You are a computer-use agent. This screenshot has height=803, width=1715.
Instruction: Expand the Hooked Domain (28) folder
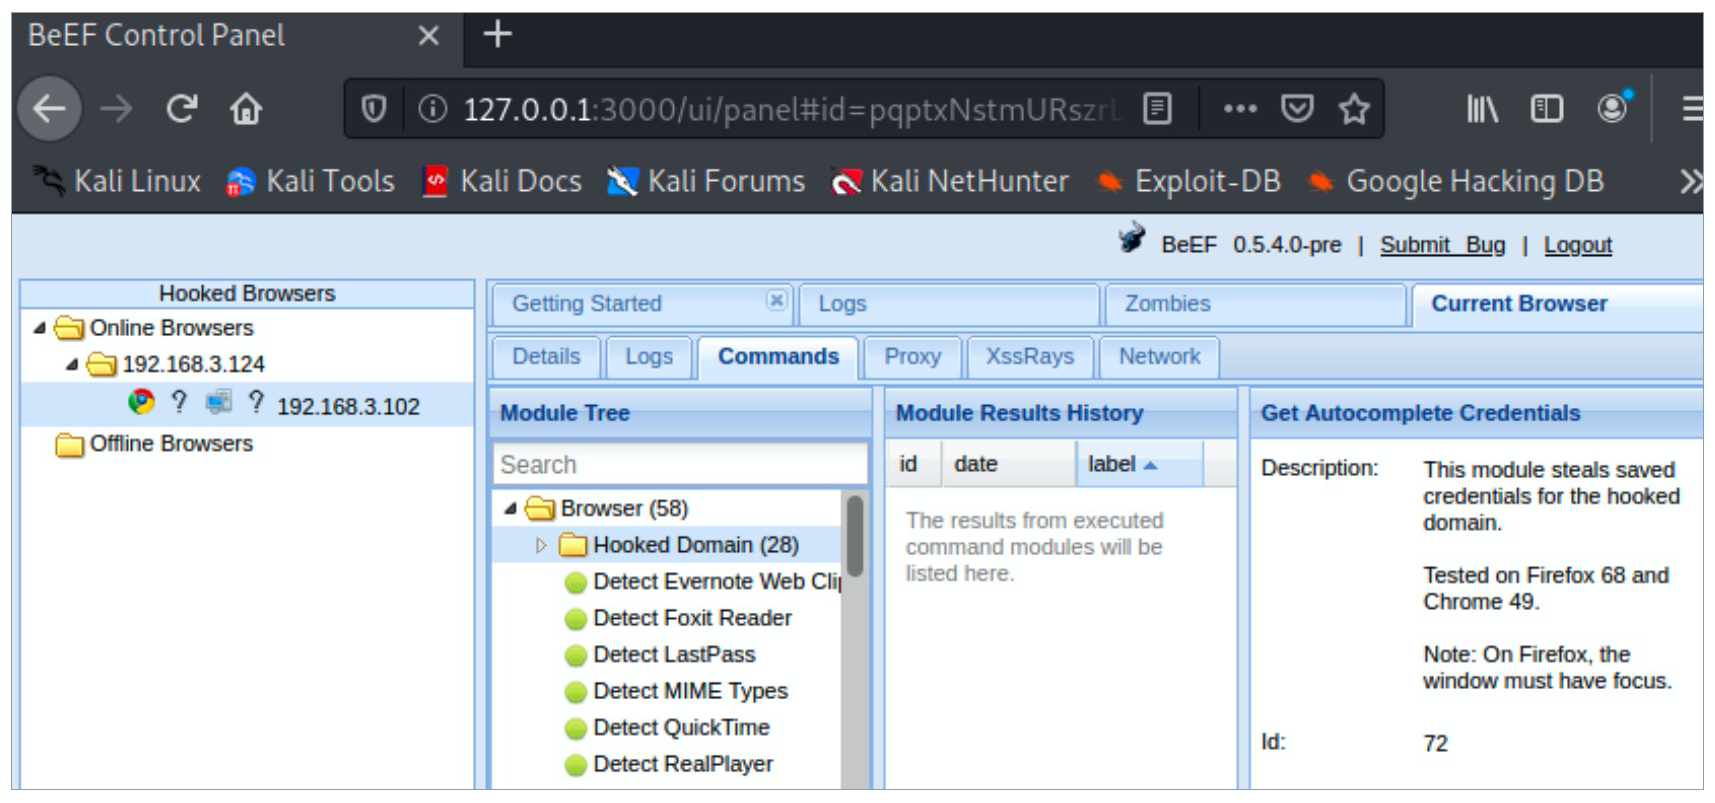pyautogui.click(x=541, y=545)
